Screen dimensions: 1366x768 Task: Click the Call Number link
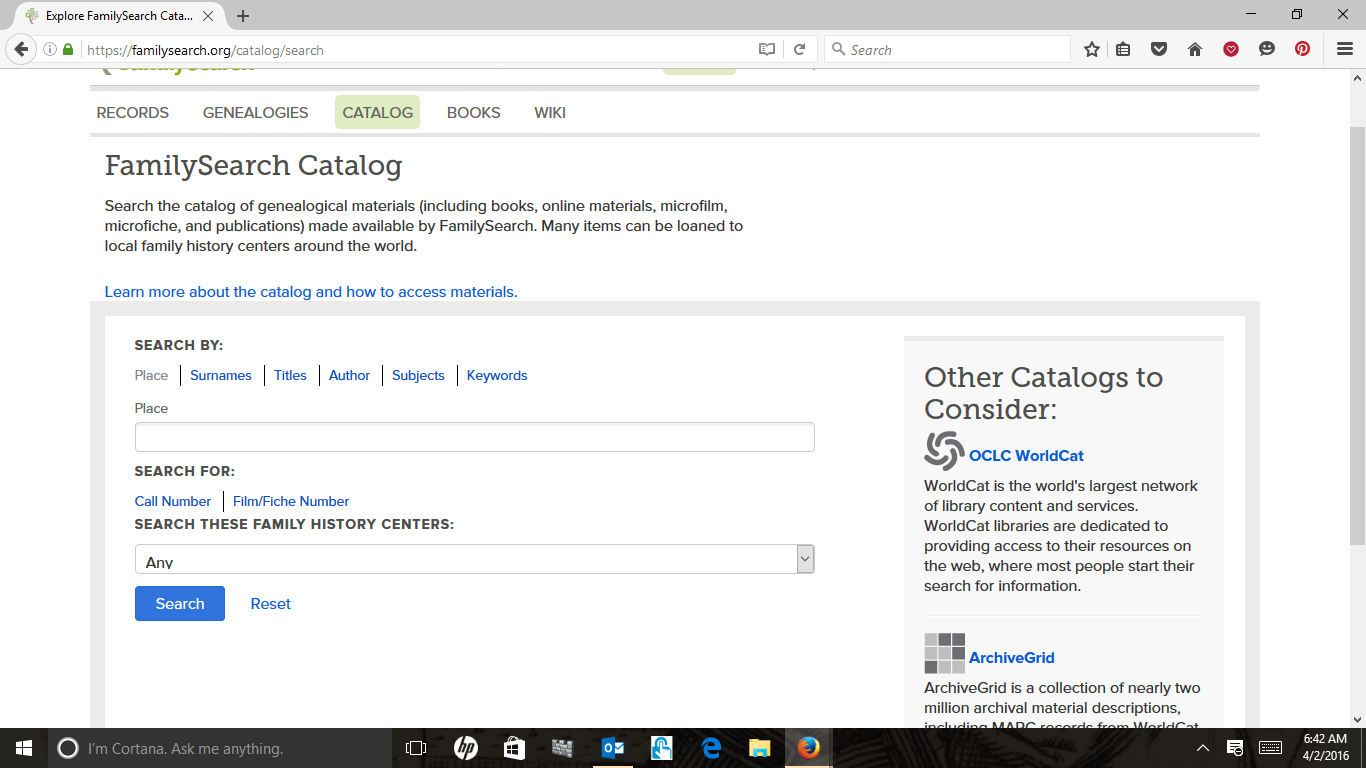173,502
